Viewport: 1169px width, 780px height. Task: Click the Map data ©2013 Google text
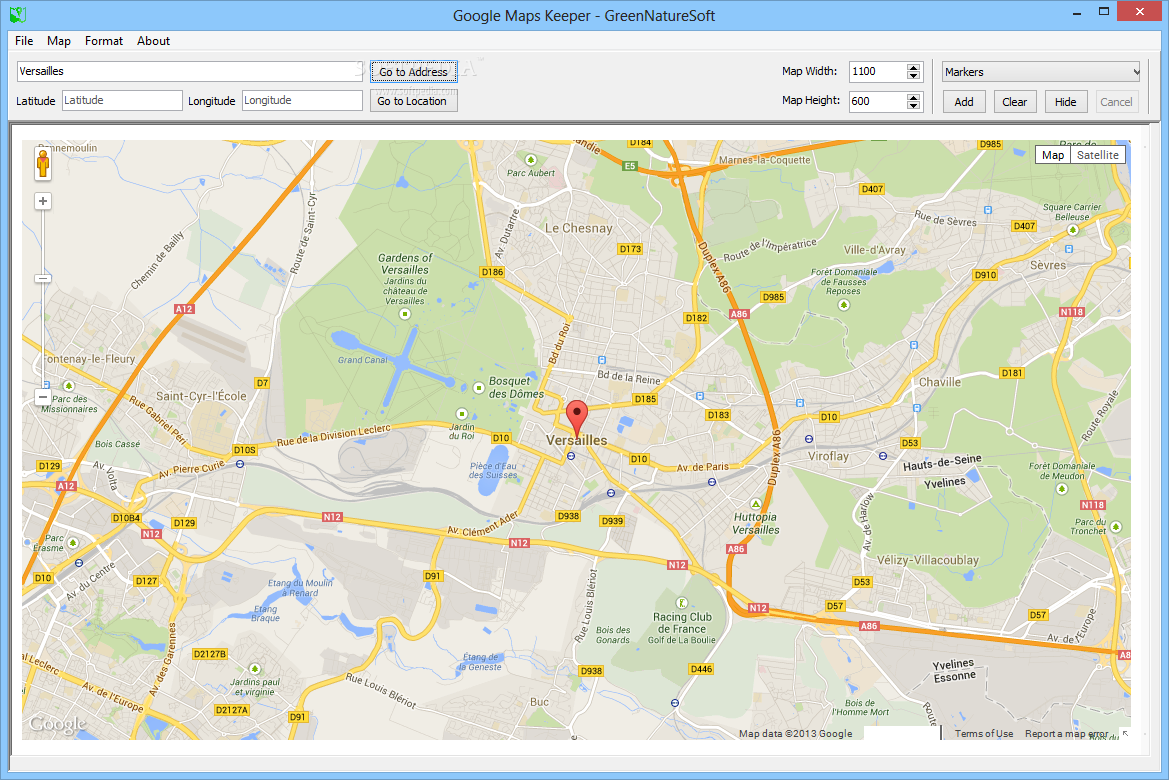tap(795, 734)
